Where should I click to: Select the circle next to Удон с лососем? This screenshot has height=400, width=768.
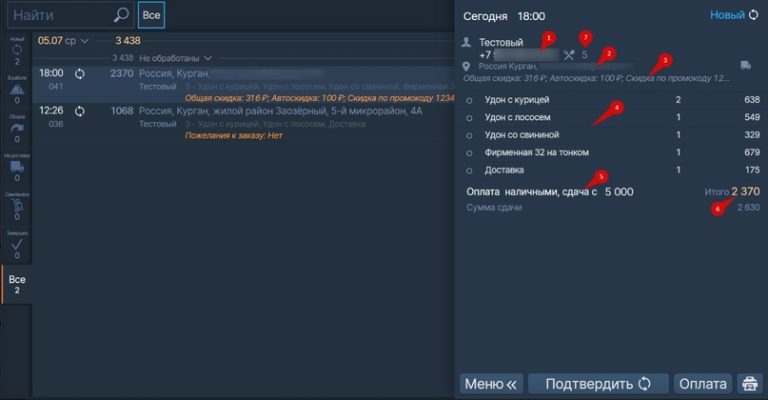(470, 117)
